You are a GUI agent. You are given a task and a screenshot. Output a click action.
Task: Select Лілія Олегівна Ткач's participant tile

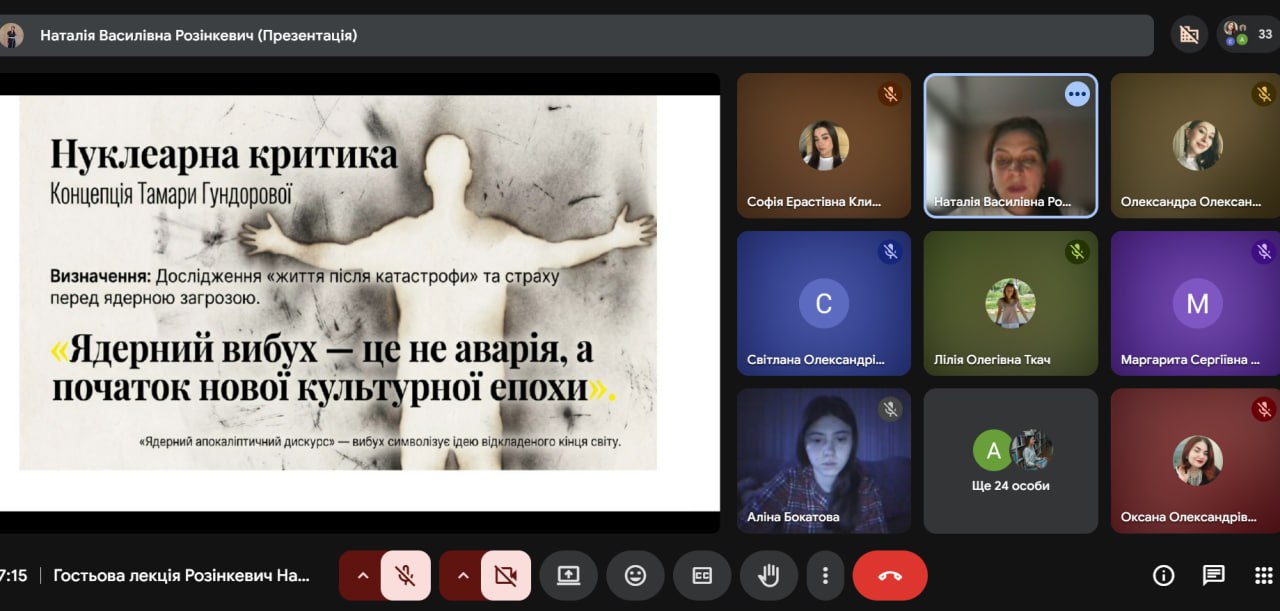tap(1010, 304)
